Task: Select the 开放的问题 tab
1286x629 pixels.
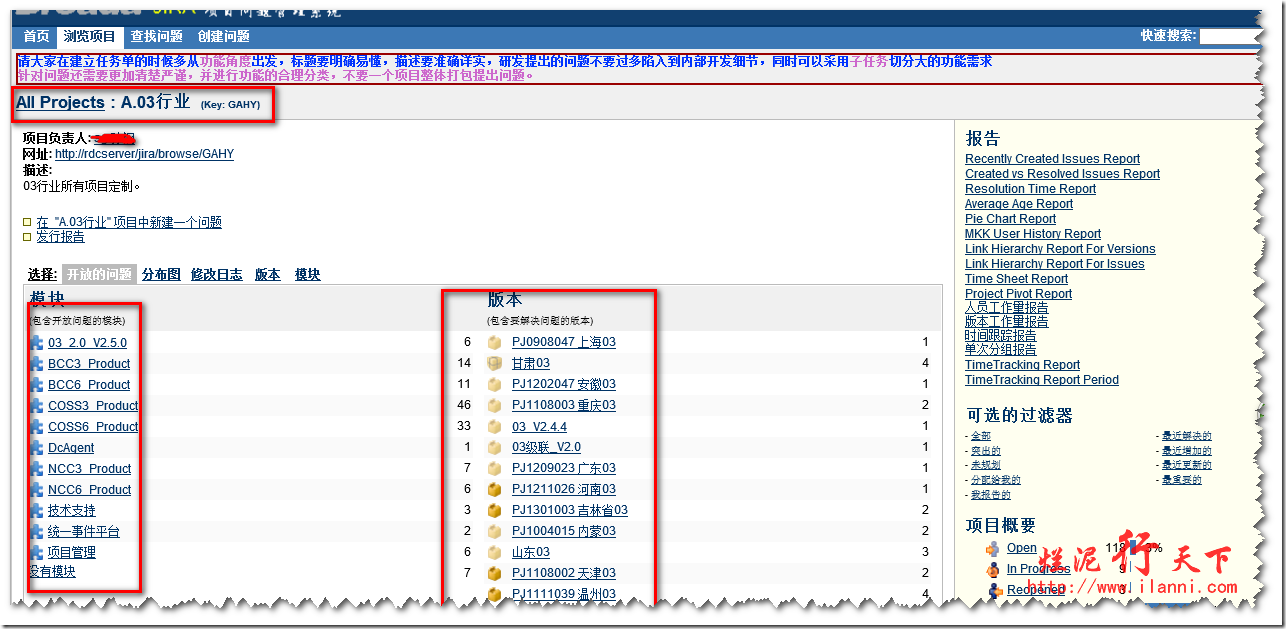Action: point(99,275)
